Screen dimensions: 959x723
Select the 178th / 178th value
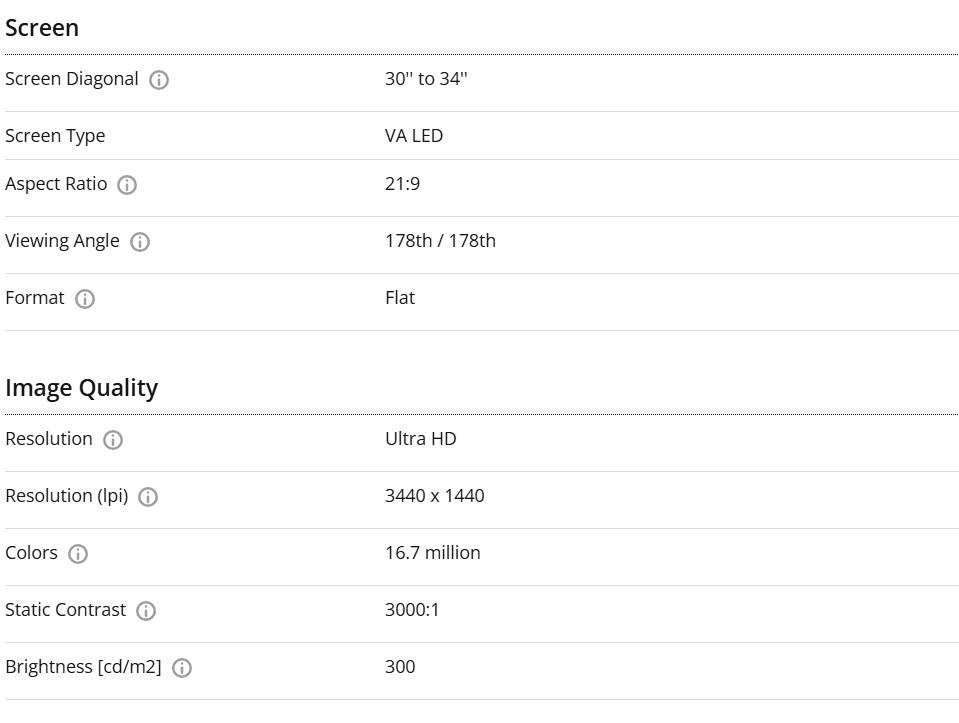click(440, 240)
